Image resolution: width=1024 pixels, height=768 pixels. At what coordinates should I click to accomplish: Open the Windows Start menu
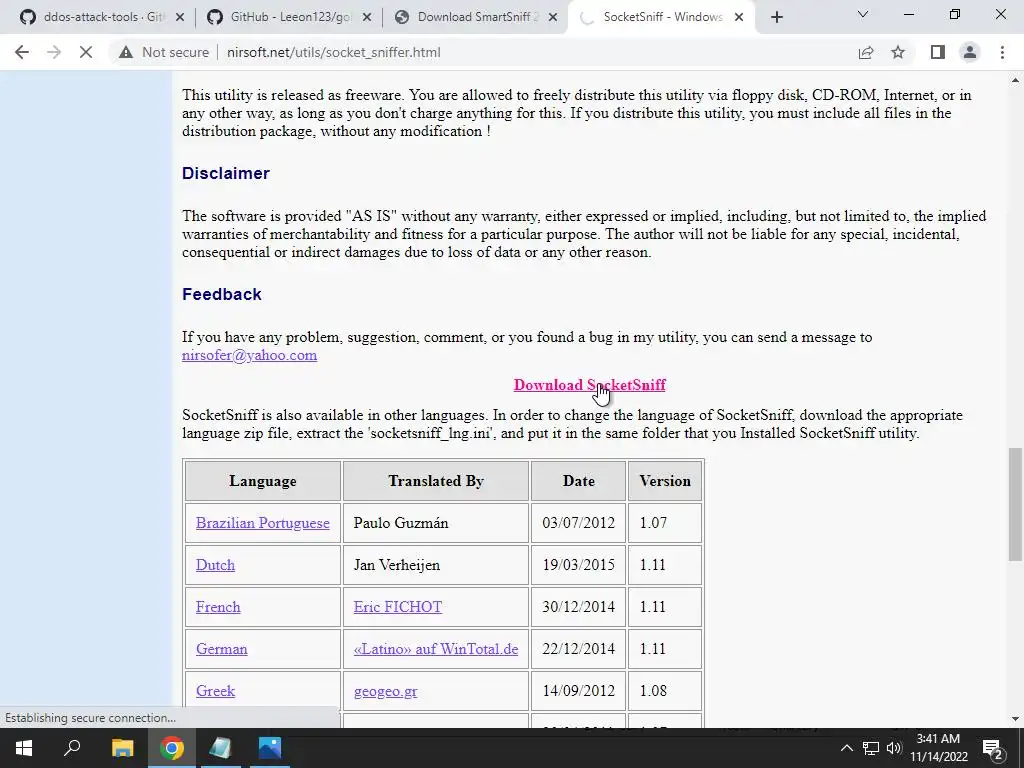tap(24, 748)
